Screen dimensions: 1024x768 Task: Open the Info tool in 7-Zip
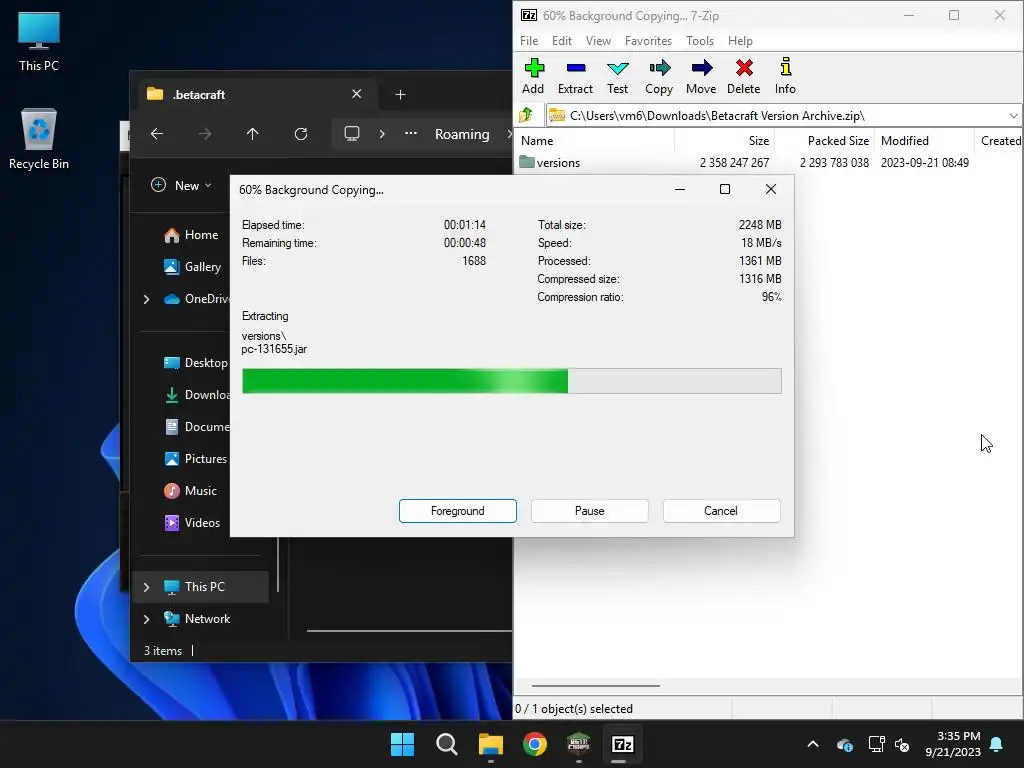(785, 76)
